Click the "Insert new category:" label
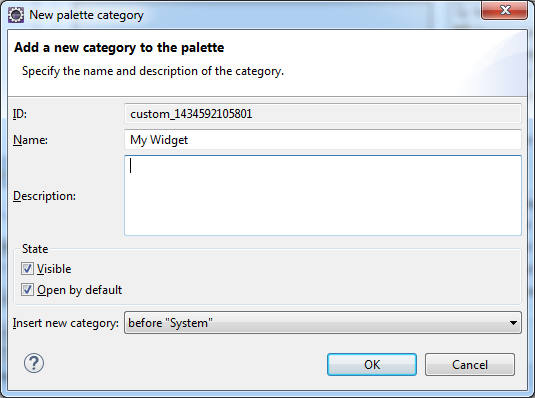The image size is (535, 398). 66,323
